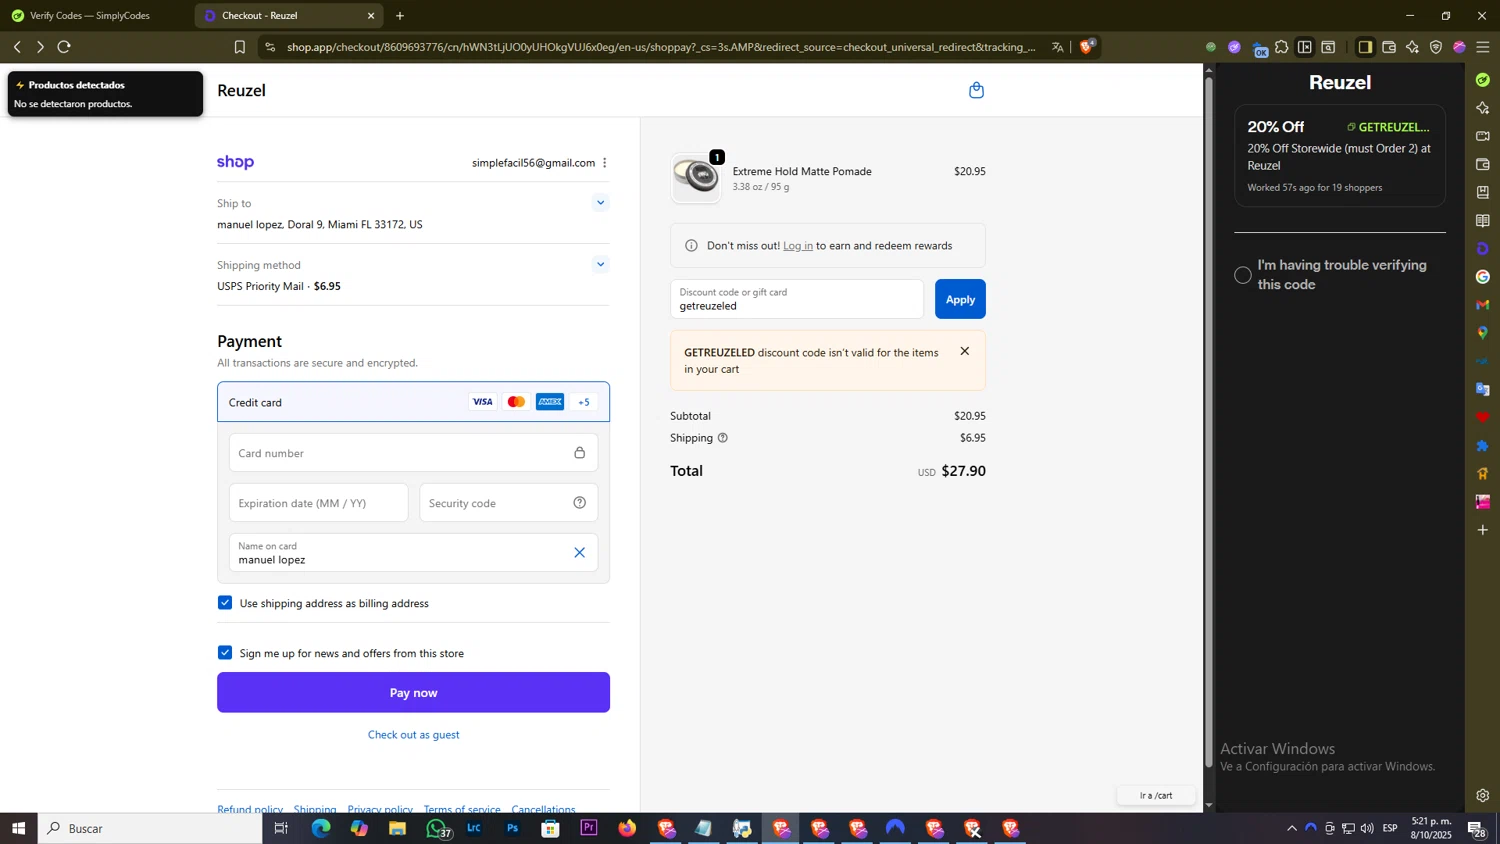Open Gmail shortcut in sidebar

pyautogui.click(x=1483, y=305)
